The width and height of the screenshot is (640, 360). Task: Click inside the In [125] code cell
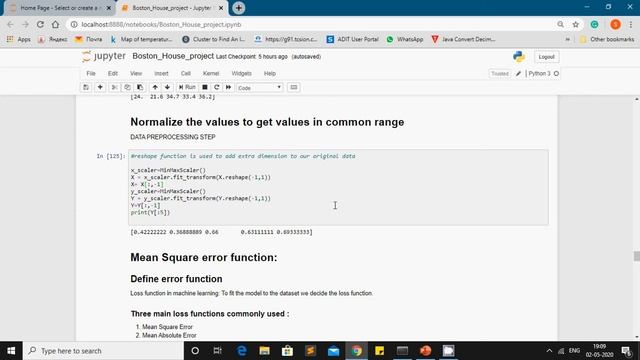(x=338, y=187)
